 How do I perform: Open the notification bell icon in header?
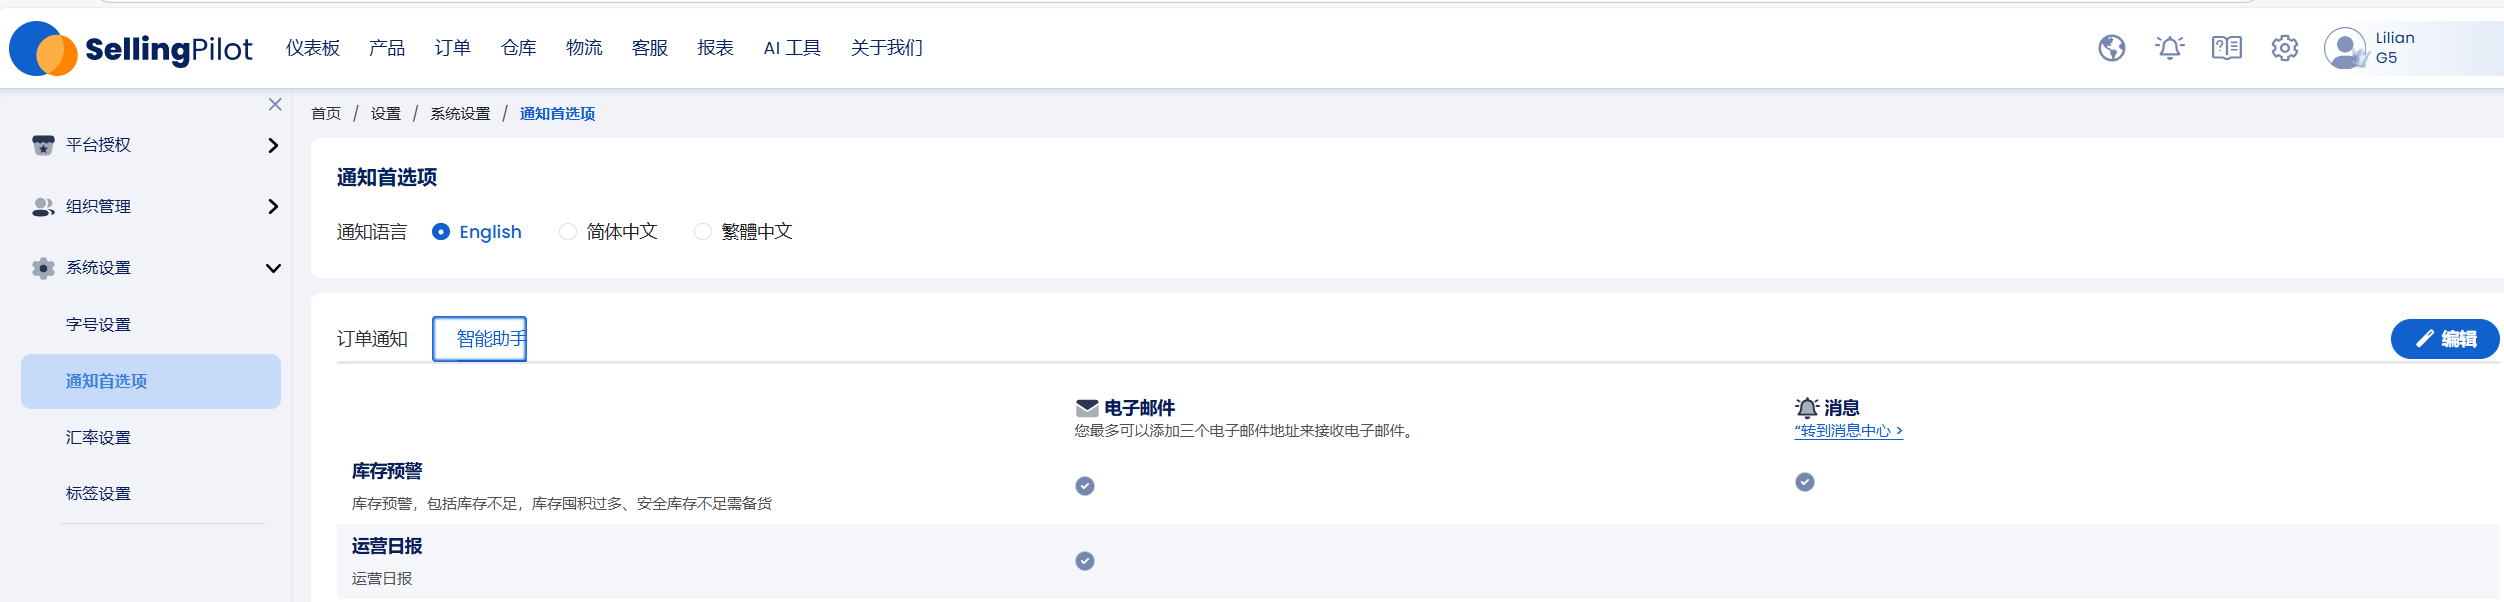click(x=2169, y=48)
